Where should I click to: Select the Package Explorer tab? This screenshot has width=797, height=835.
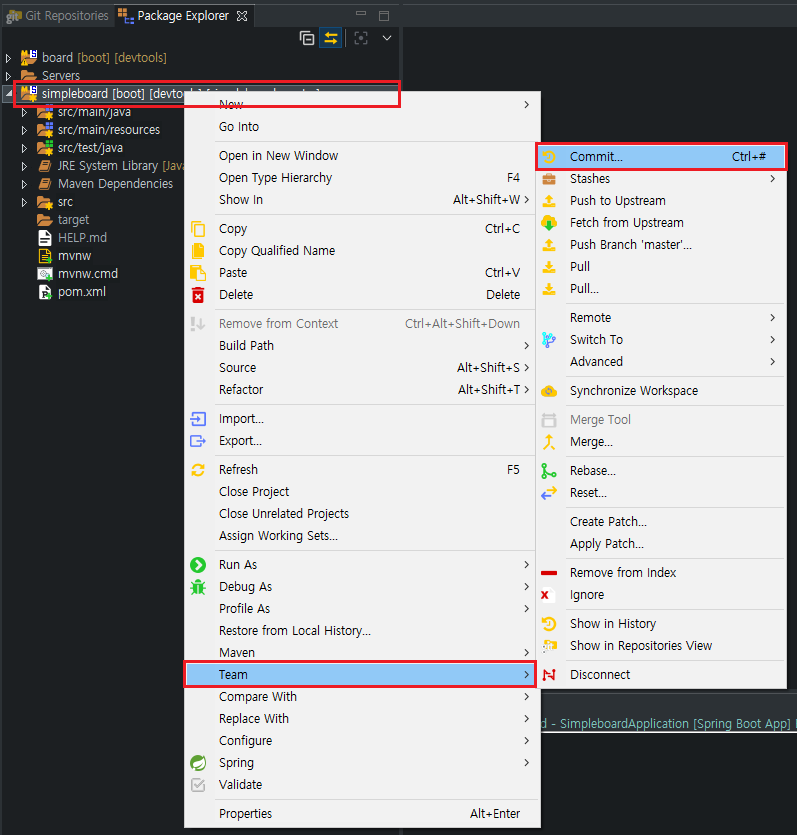click(x=183, y=16)
